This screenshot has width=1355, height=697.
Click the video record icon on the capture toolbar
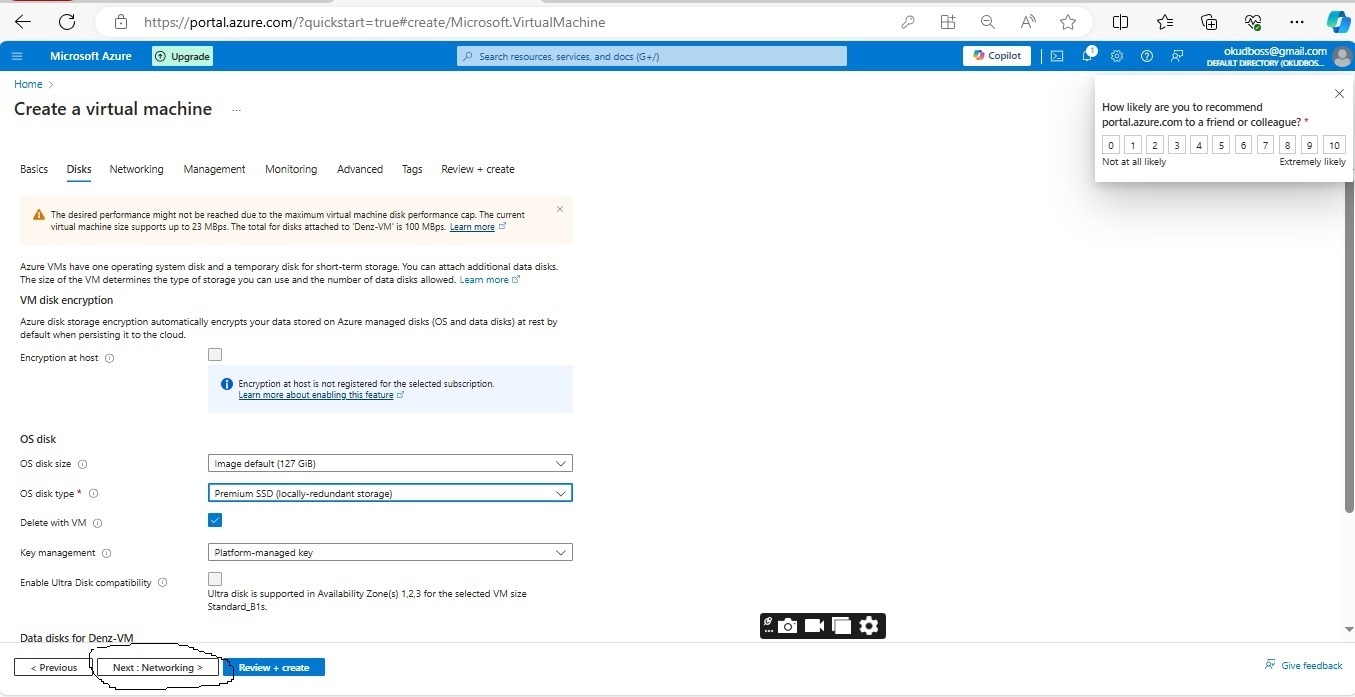tap(814, 626)
